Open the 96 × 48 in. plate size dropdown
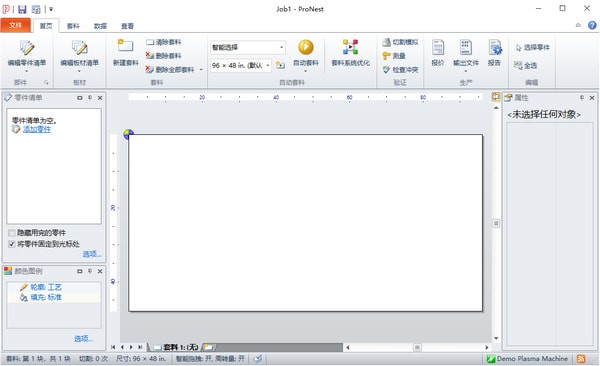This screenshot has height=366, width=600. click(x=268, y=65)
